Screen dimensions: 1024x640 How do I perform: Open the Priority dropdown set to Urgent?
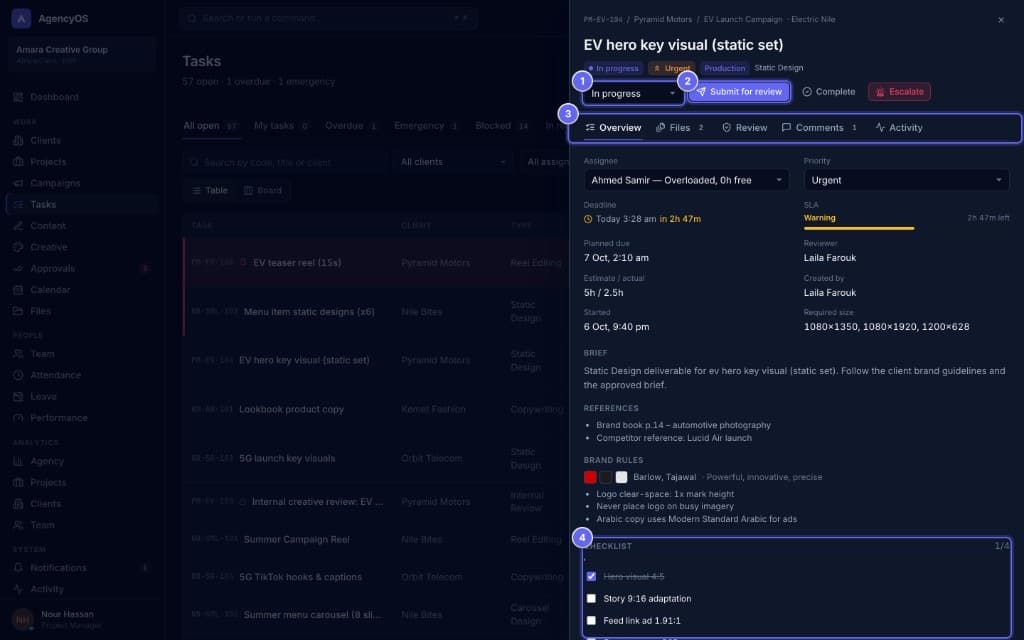click(906, 180)
